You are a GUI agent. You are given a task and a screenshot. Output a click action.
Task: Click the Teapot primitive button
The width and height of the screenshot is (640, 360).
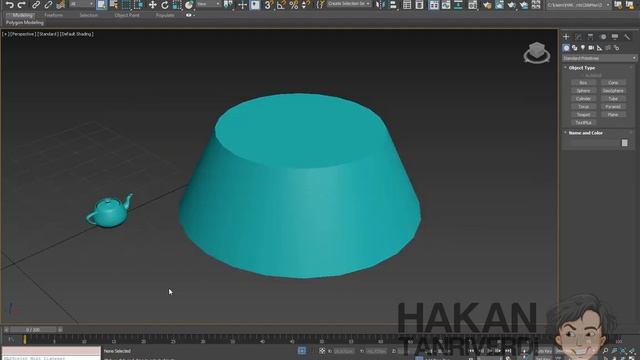click(x=583, y=115)
